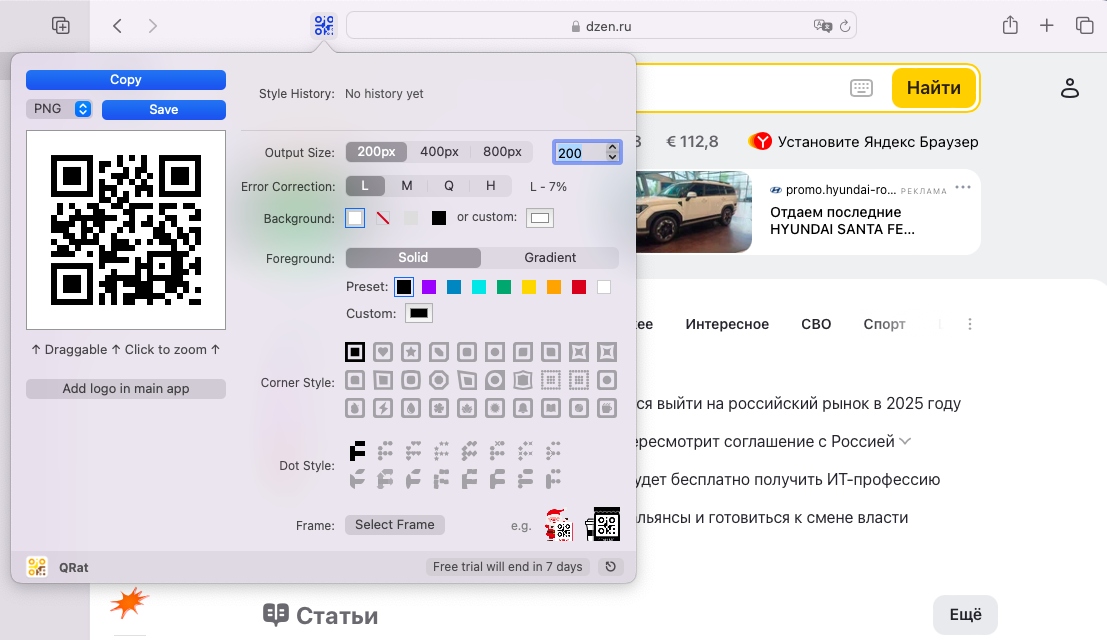The image size is (1107, 640).
Task: Select the shield corner style
Action: point(523,380)
